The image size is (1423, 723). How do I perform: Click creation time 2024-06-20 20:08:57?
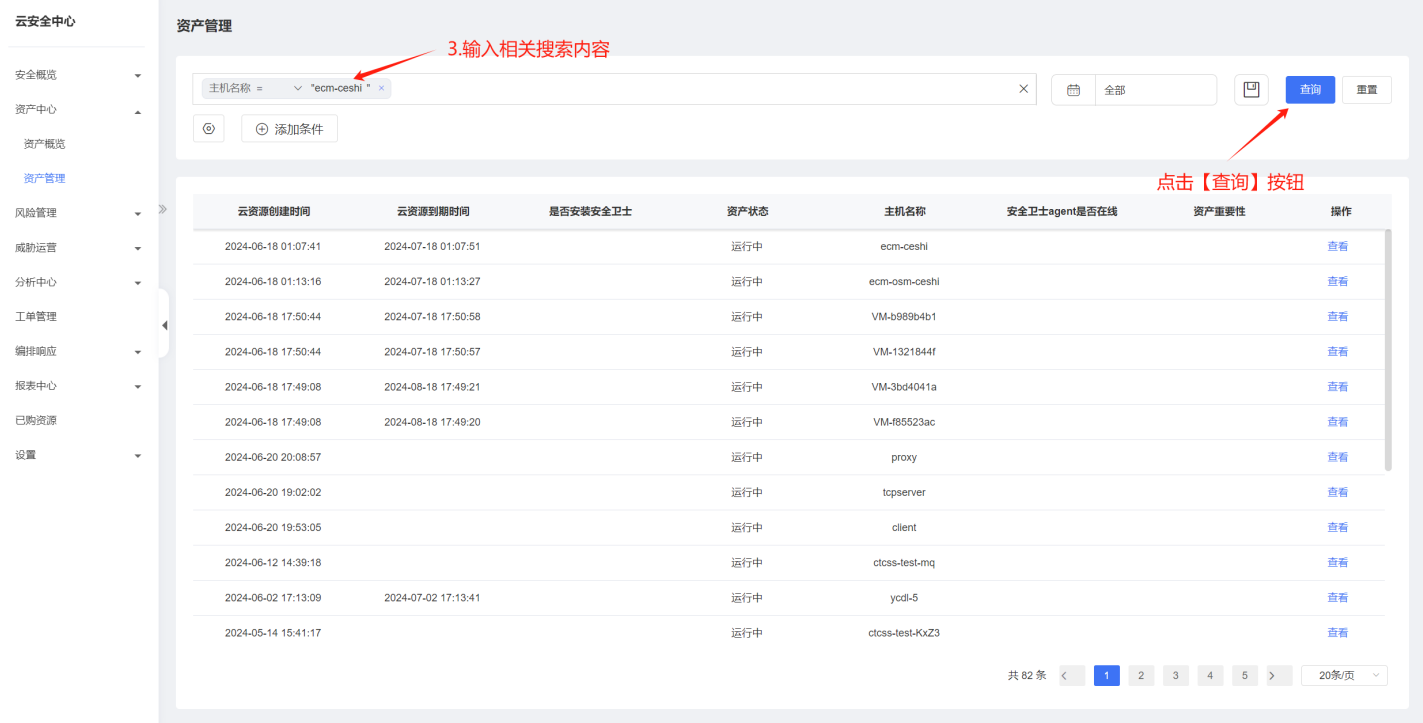[273, 457]
